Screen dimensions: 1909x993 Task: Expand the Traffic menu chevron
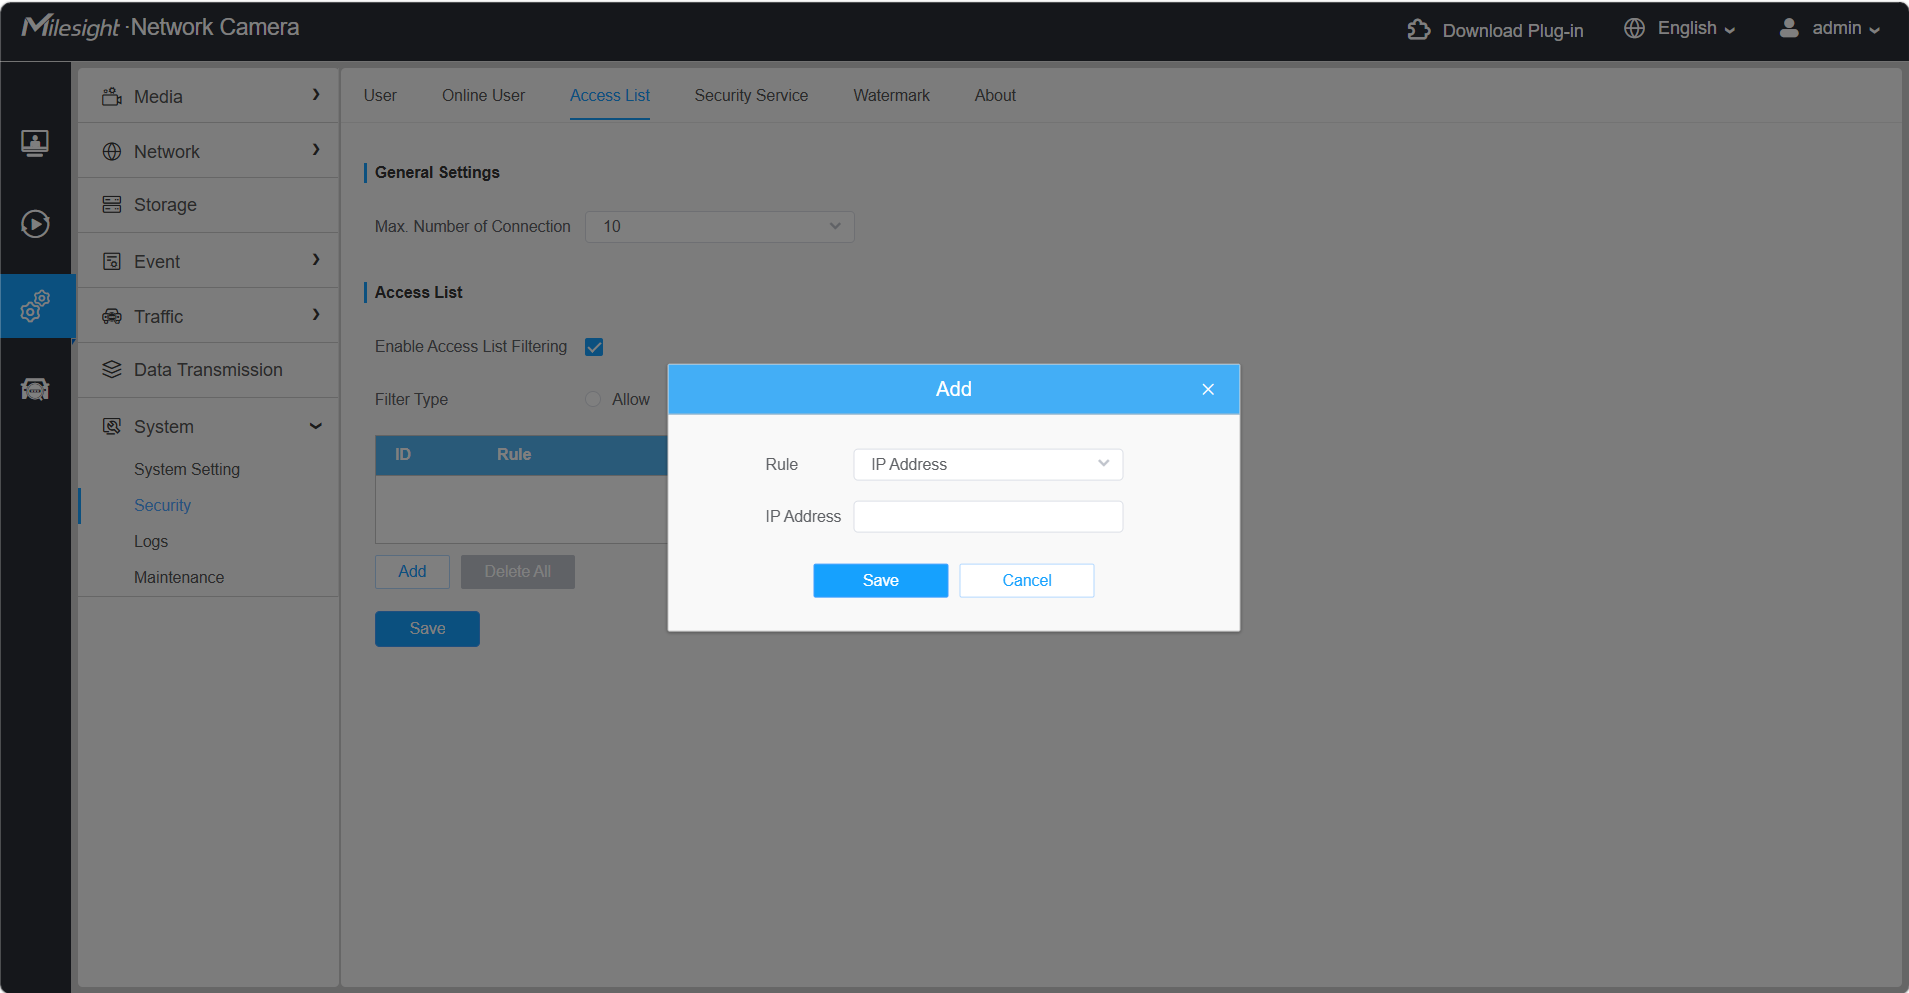(316, 315)
